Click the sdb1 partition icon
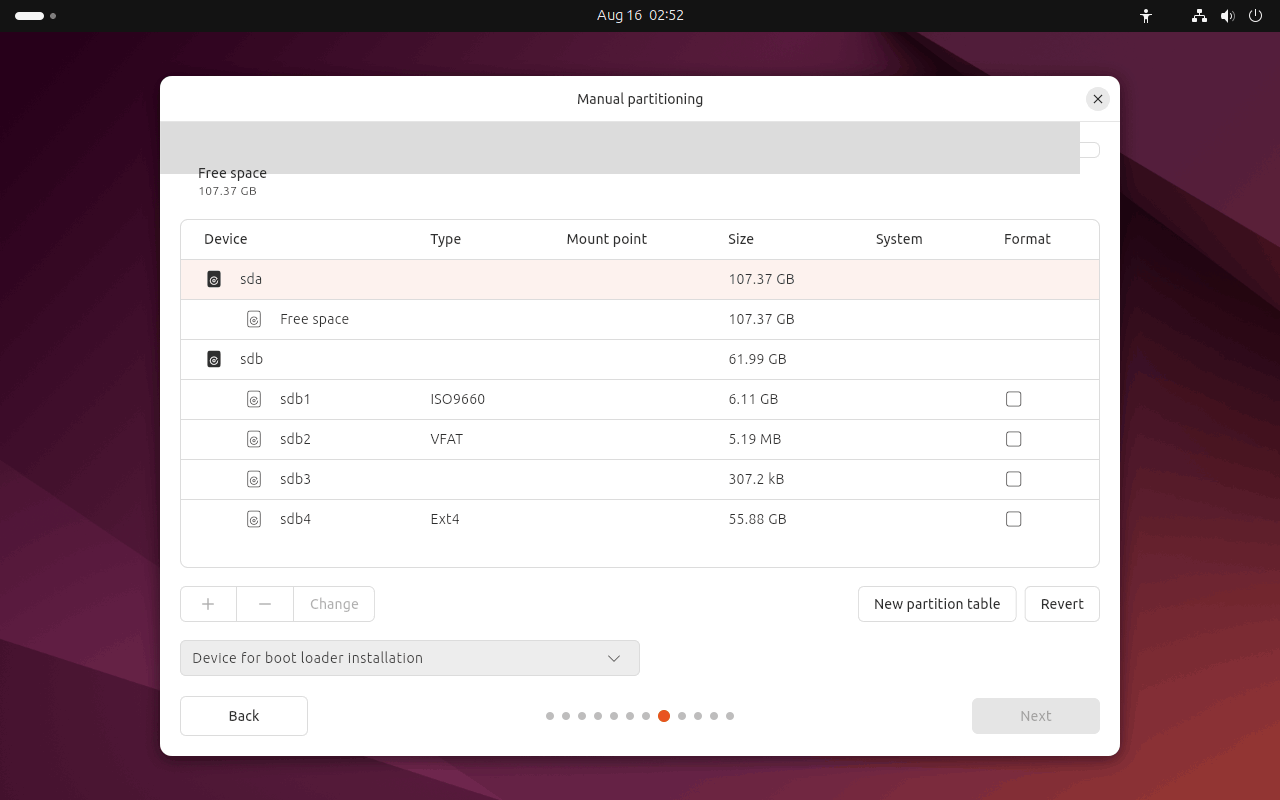This screenshot has height=800, width=1280. point(254,399)
